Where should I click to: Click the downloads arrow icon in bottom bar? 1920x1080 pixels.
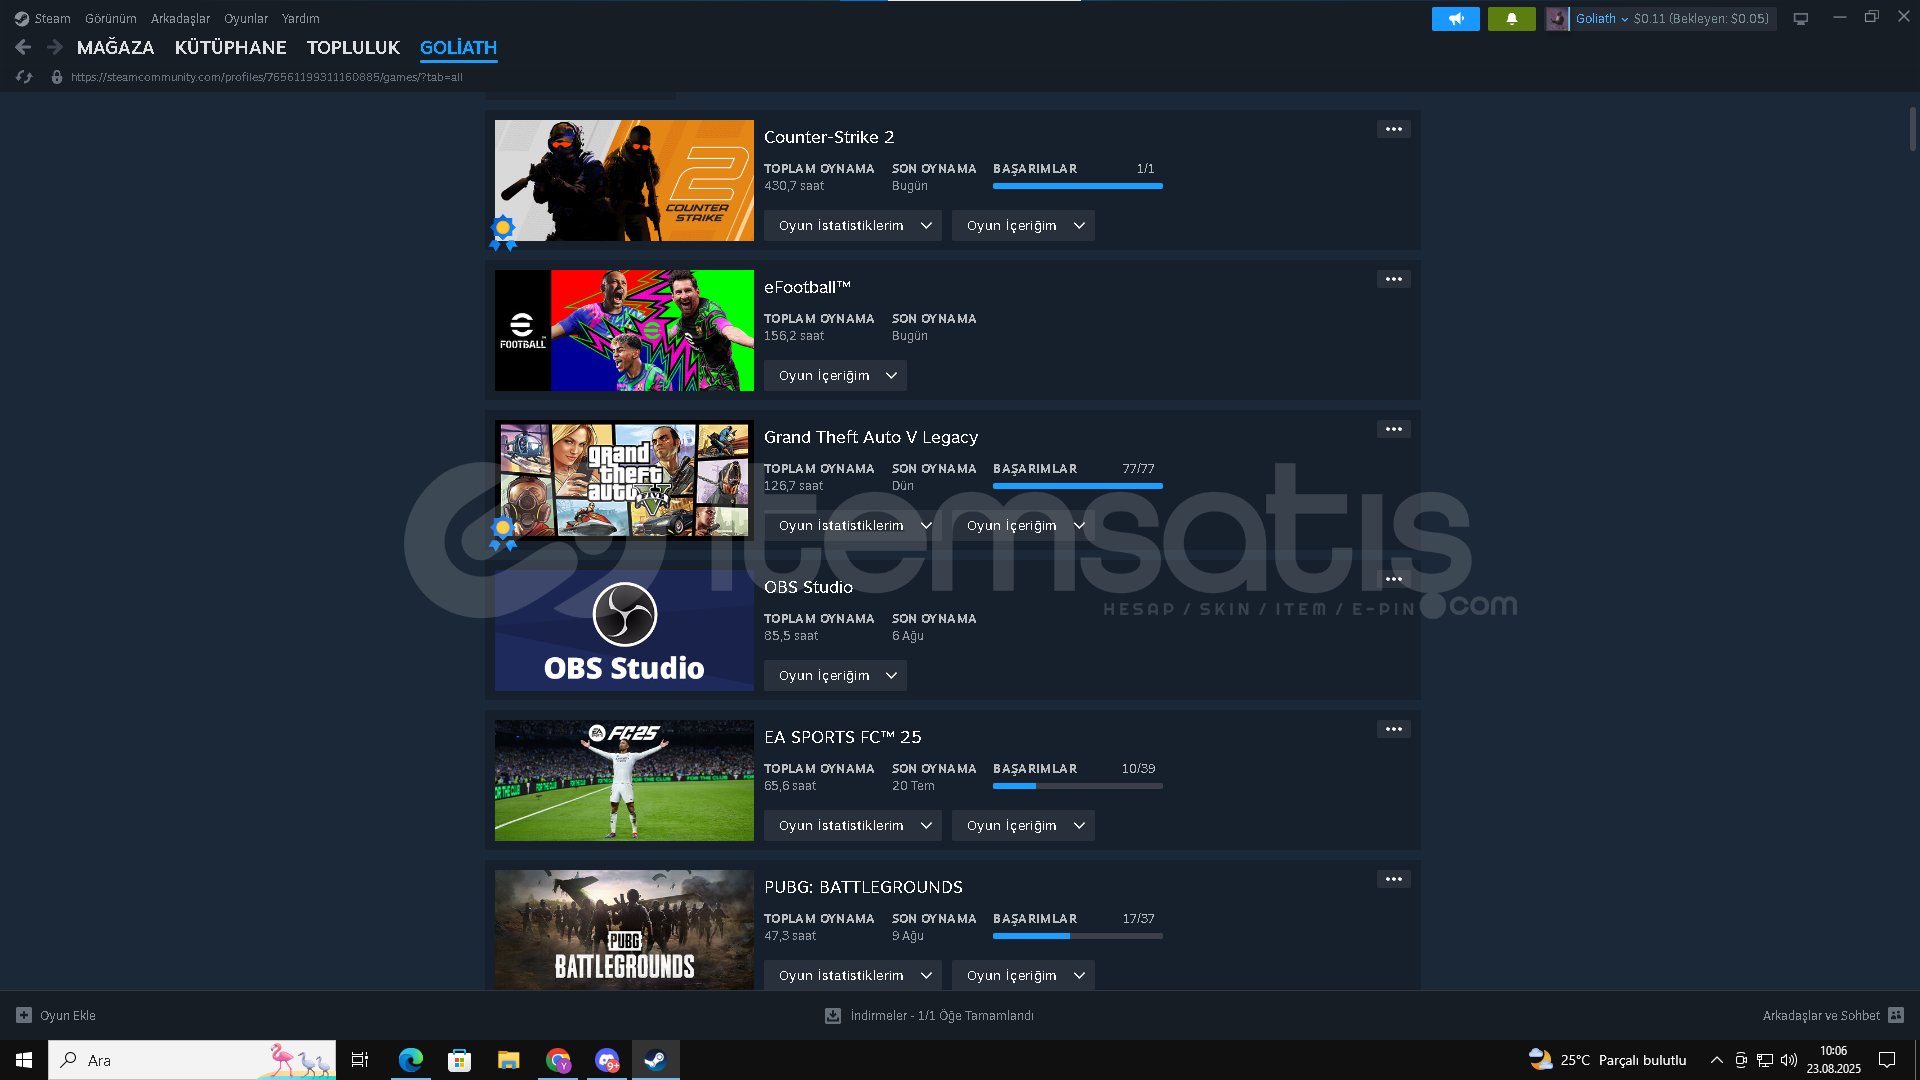tap(832, 1015)
